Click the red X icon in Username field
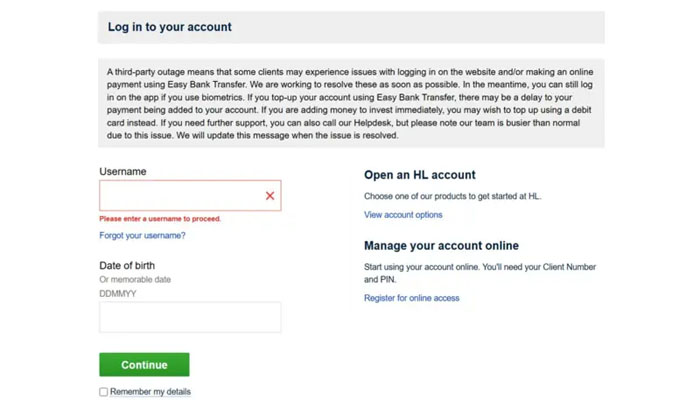 tap(270, 196)
